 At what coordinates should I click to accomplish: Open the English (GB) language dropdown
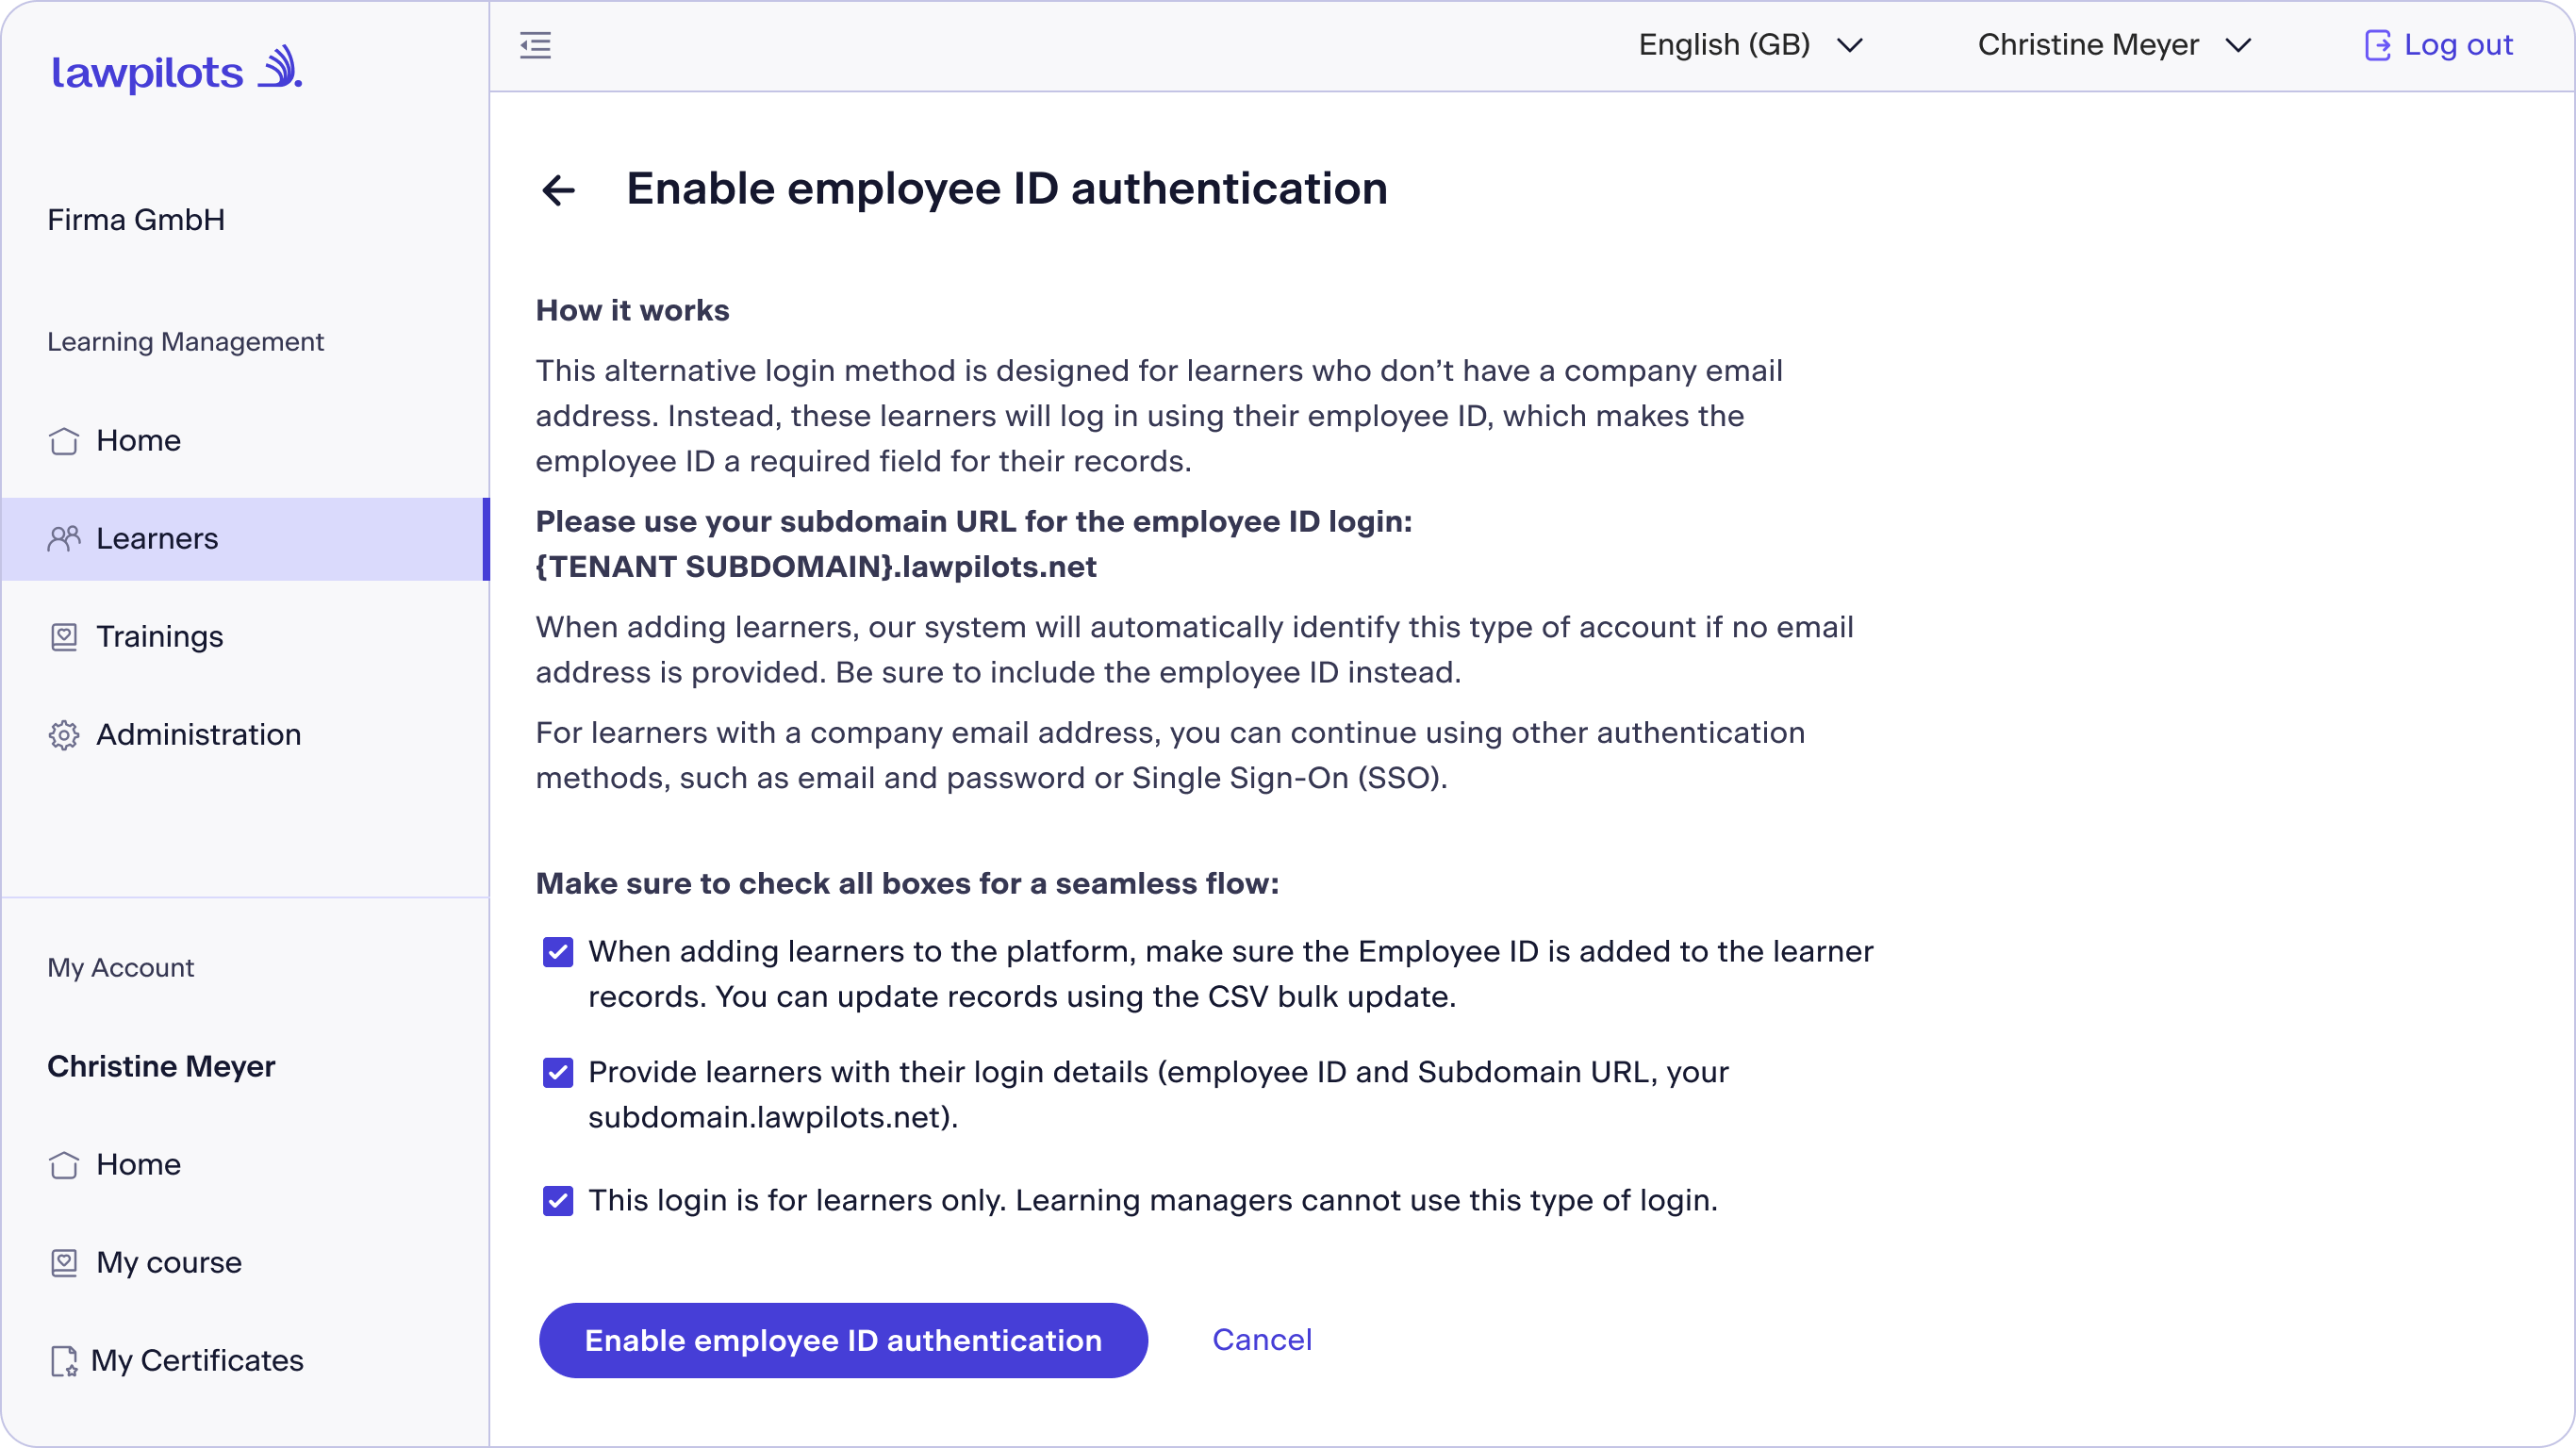1750,45
